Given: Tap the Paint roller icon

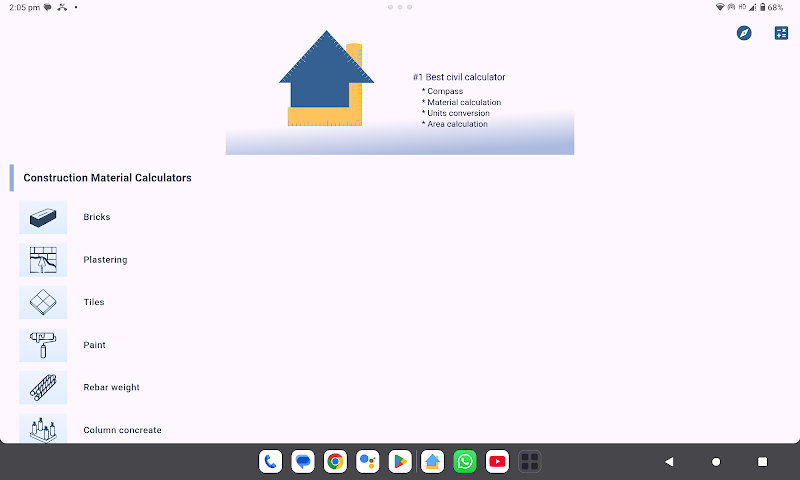Looking at the screenshot, I should [x=43, y=345].
